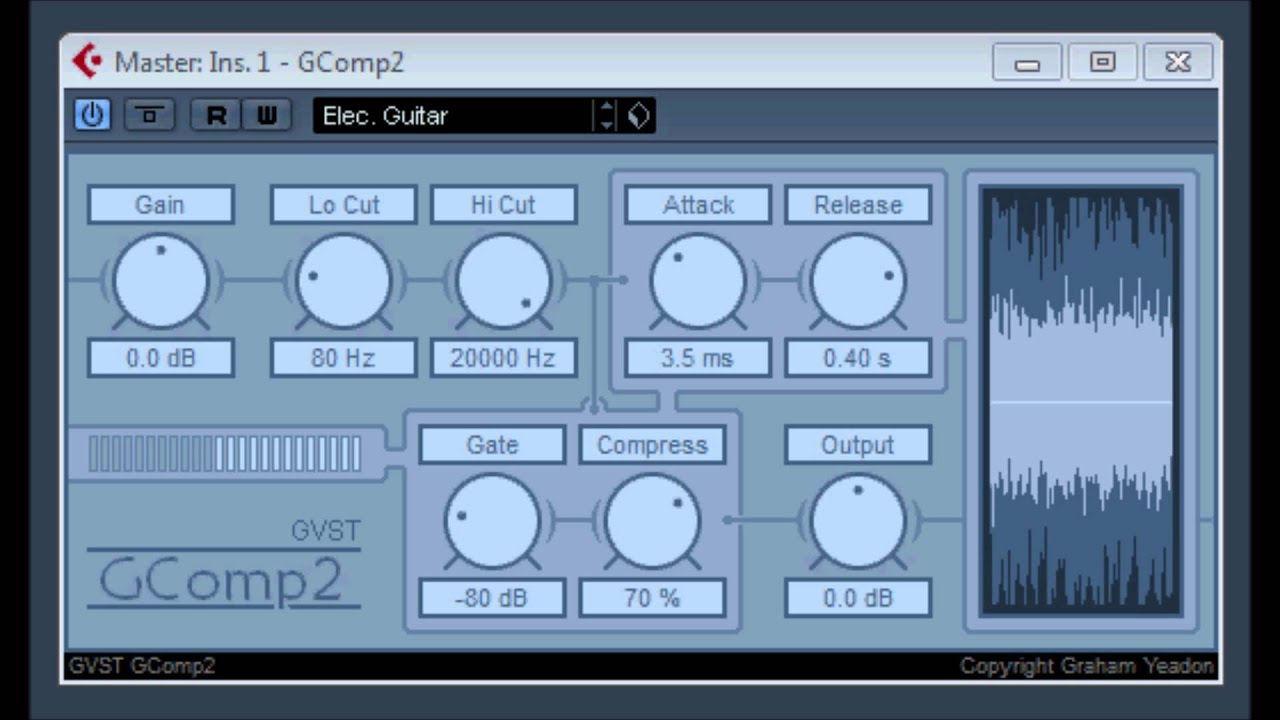Image resolution: width=1280 pixels, height=720 pixels.
Task: Click the Gate label
Action: pyautogui.click(x=492, y=445)
